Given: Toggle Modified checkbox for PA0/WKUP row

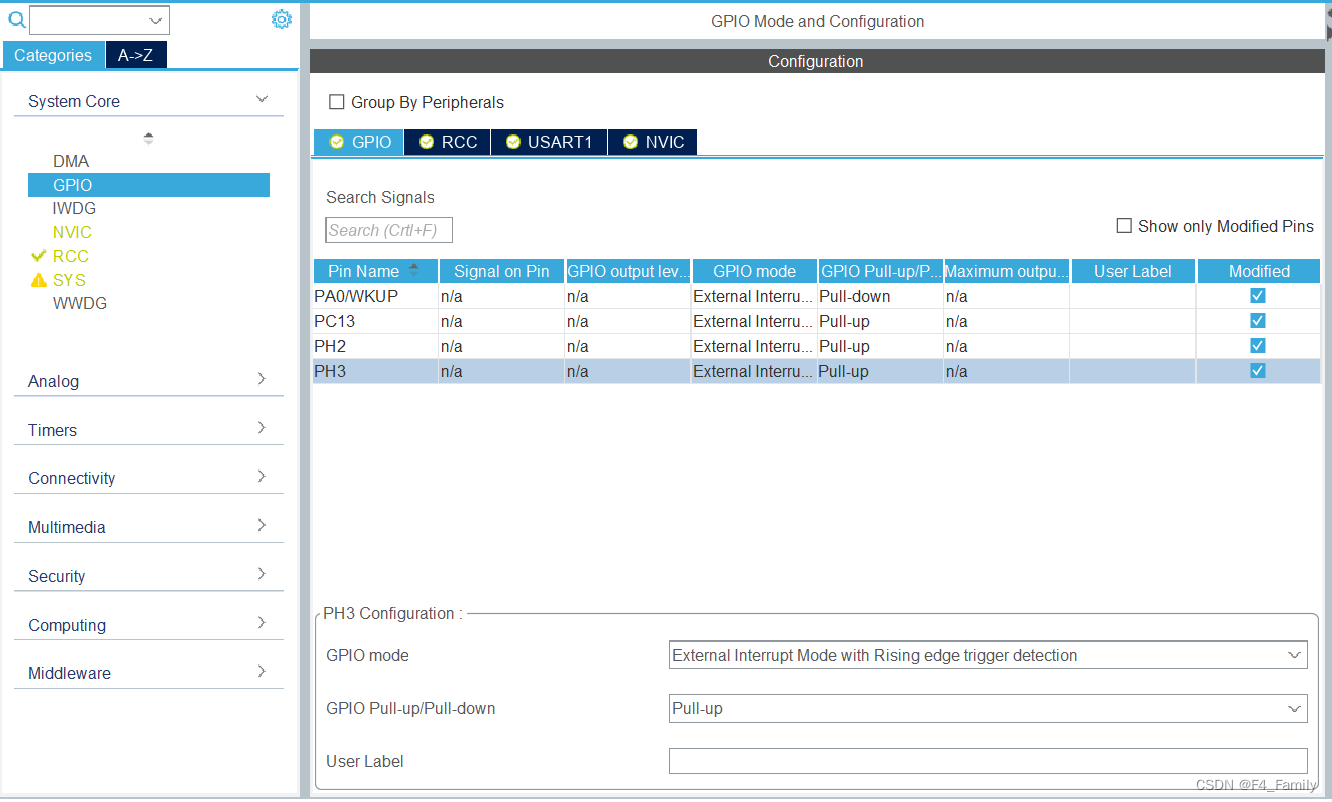Looking at the screenshot, I should 1258,296.
